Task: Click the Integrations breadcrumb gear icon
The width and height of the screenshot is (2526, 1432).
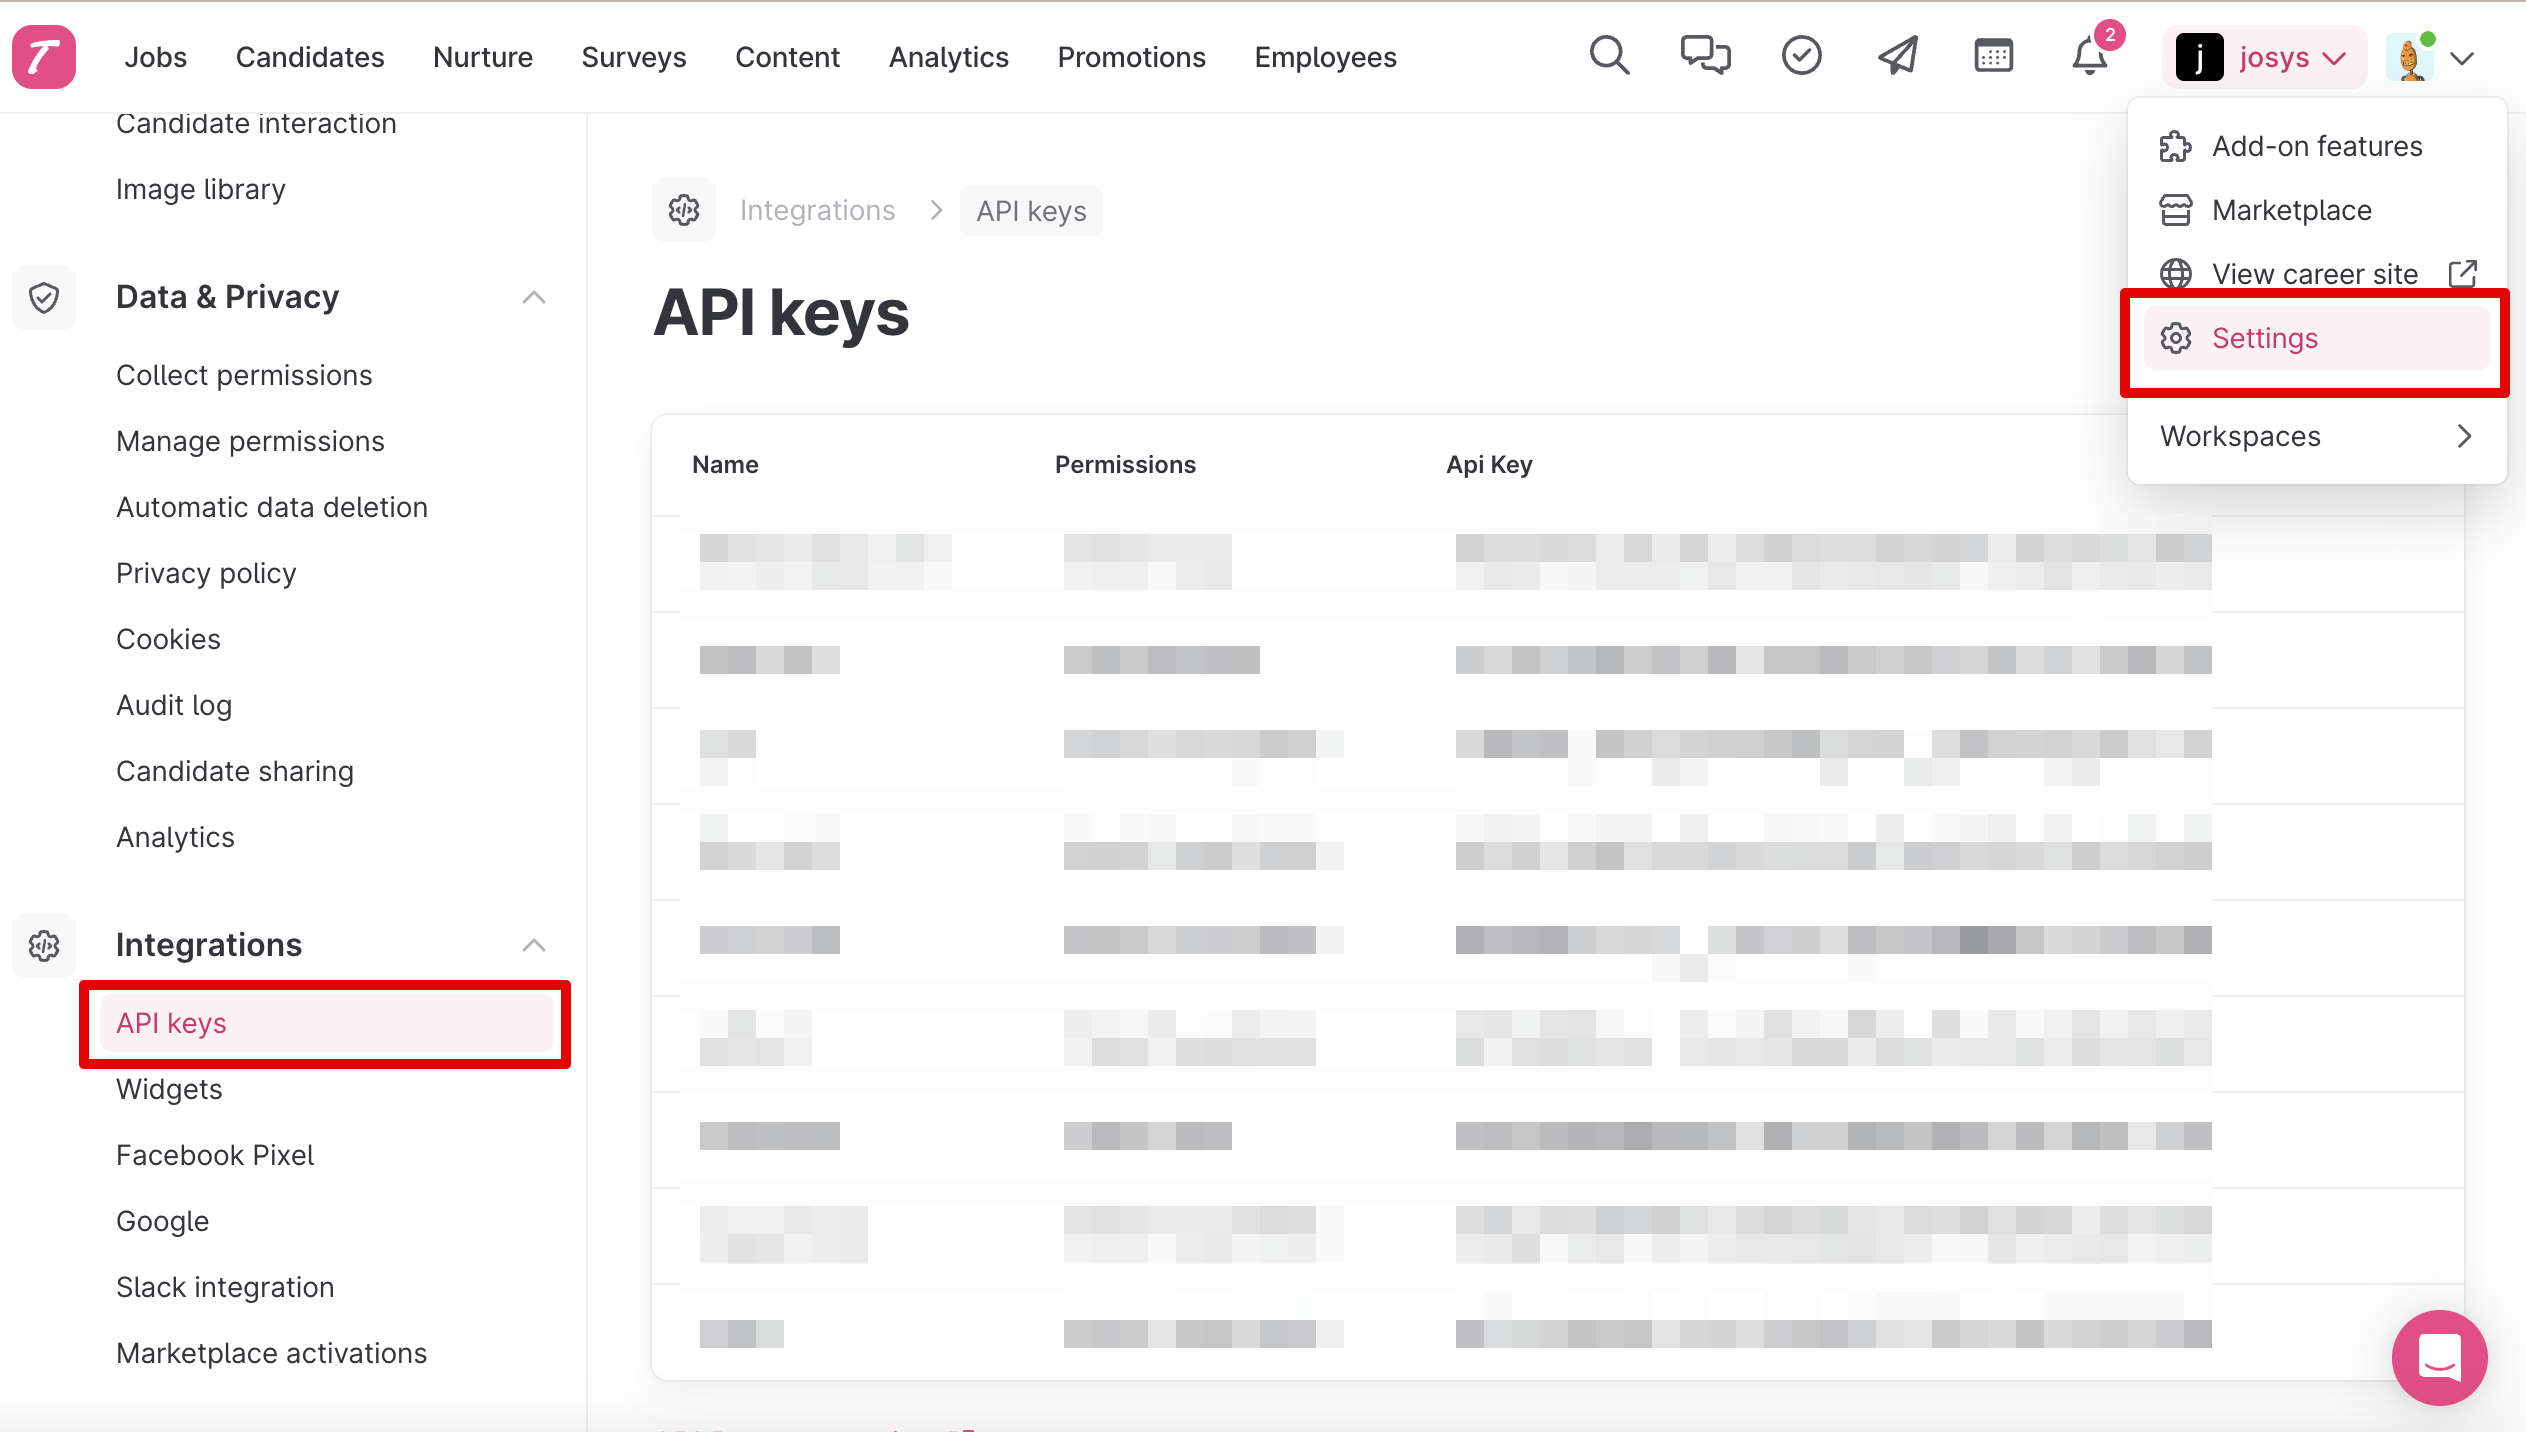Action: (684, 210)
